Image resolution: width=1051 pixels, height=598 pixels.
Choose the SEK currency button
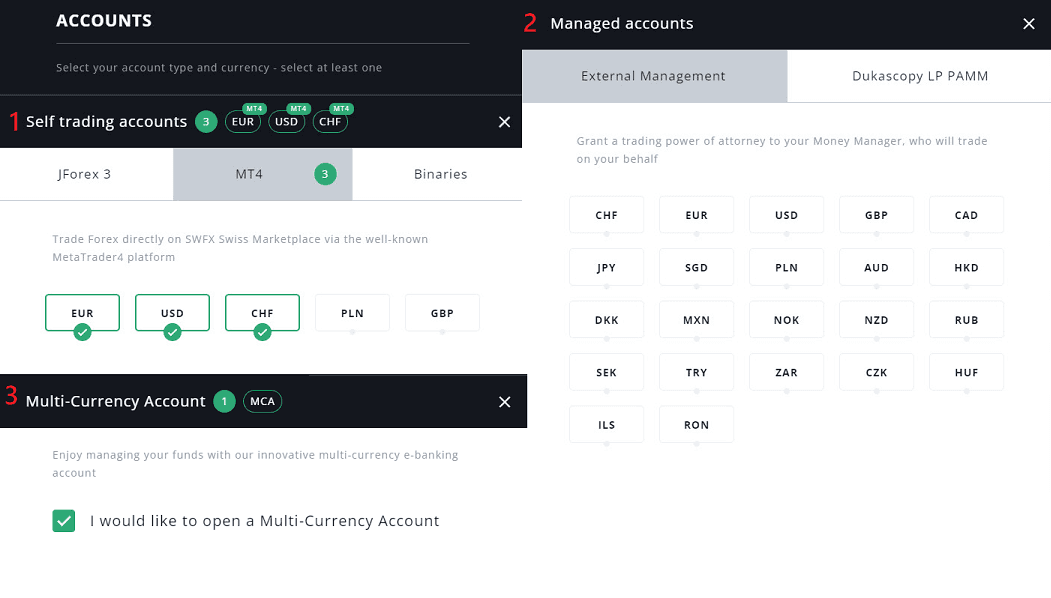[607, 372]
